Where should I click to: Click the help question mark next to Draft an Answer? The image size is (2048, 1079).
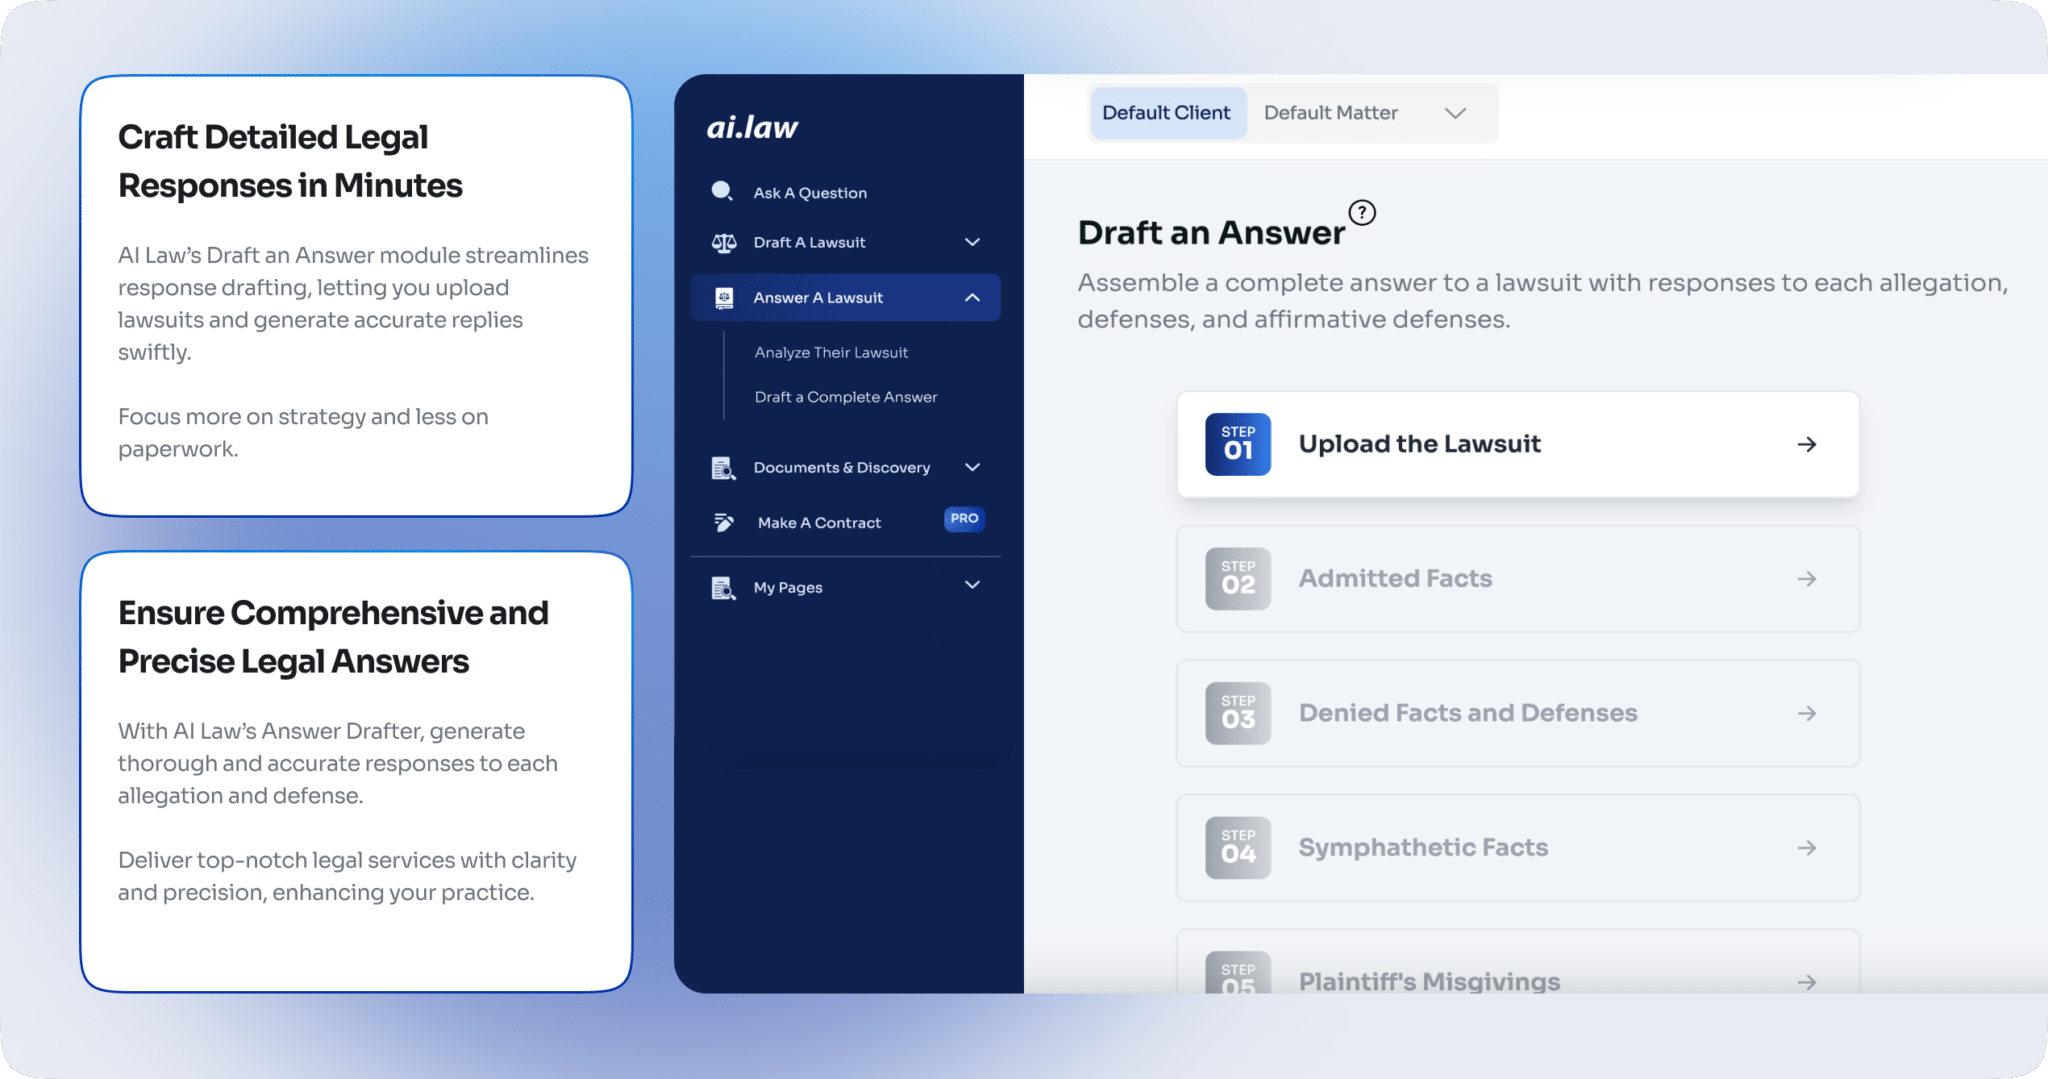1362,212
